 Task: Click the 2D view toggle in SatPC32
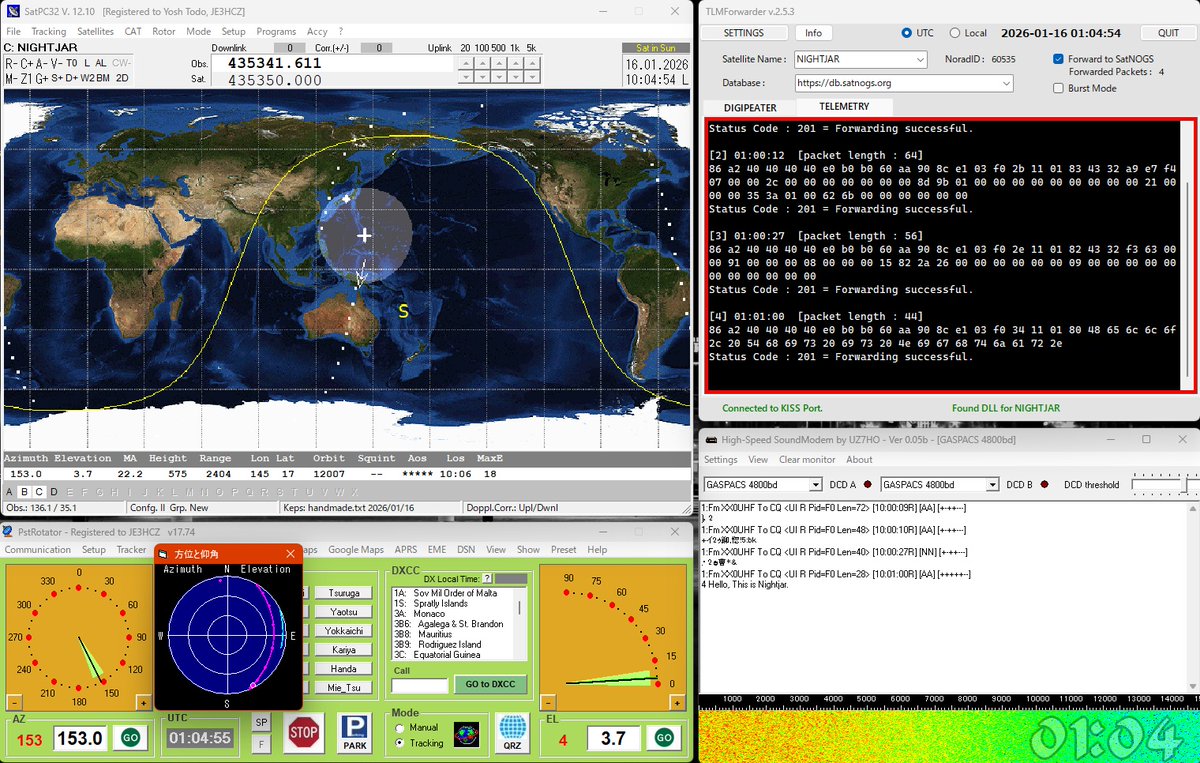[x=121, y=78]
